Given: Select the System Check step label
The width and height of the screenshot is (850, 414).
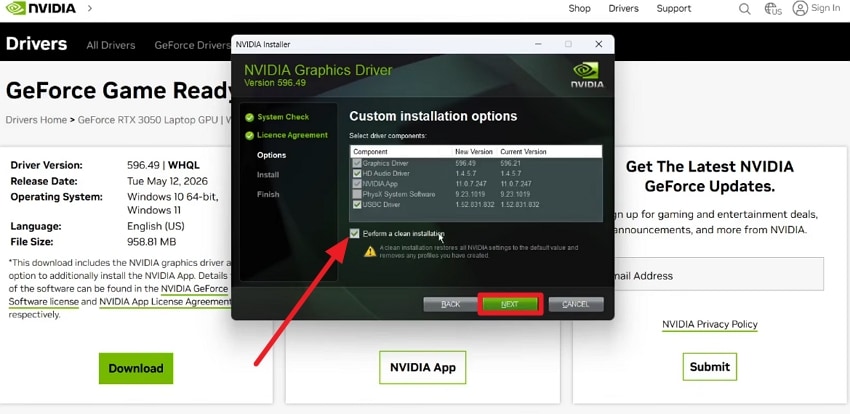Looking at the screenshot, I should point(283,117).
